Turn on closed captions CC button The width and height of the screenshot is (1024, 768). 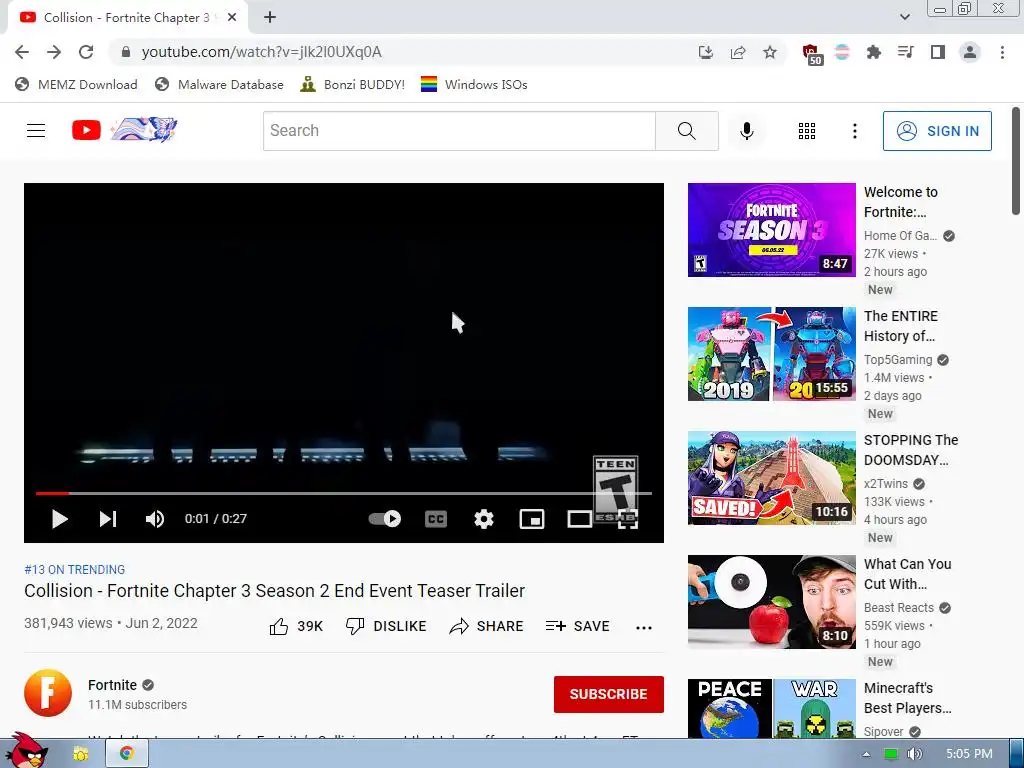tap(436, 519)
